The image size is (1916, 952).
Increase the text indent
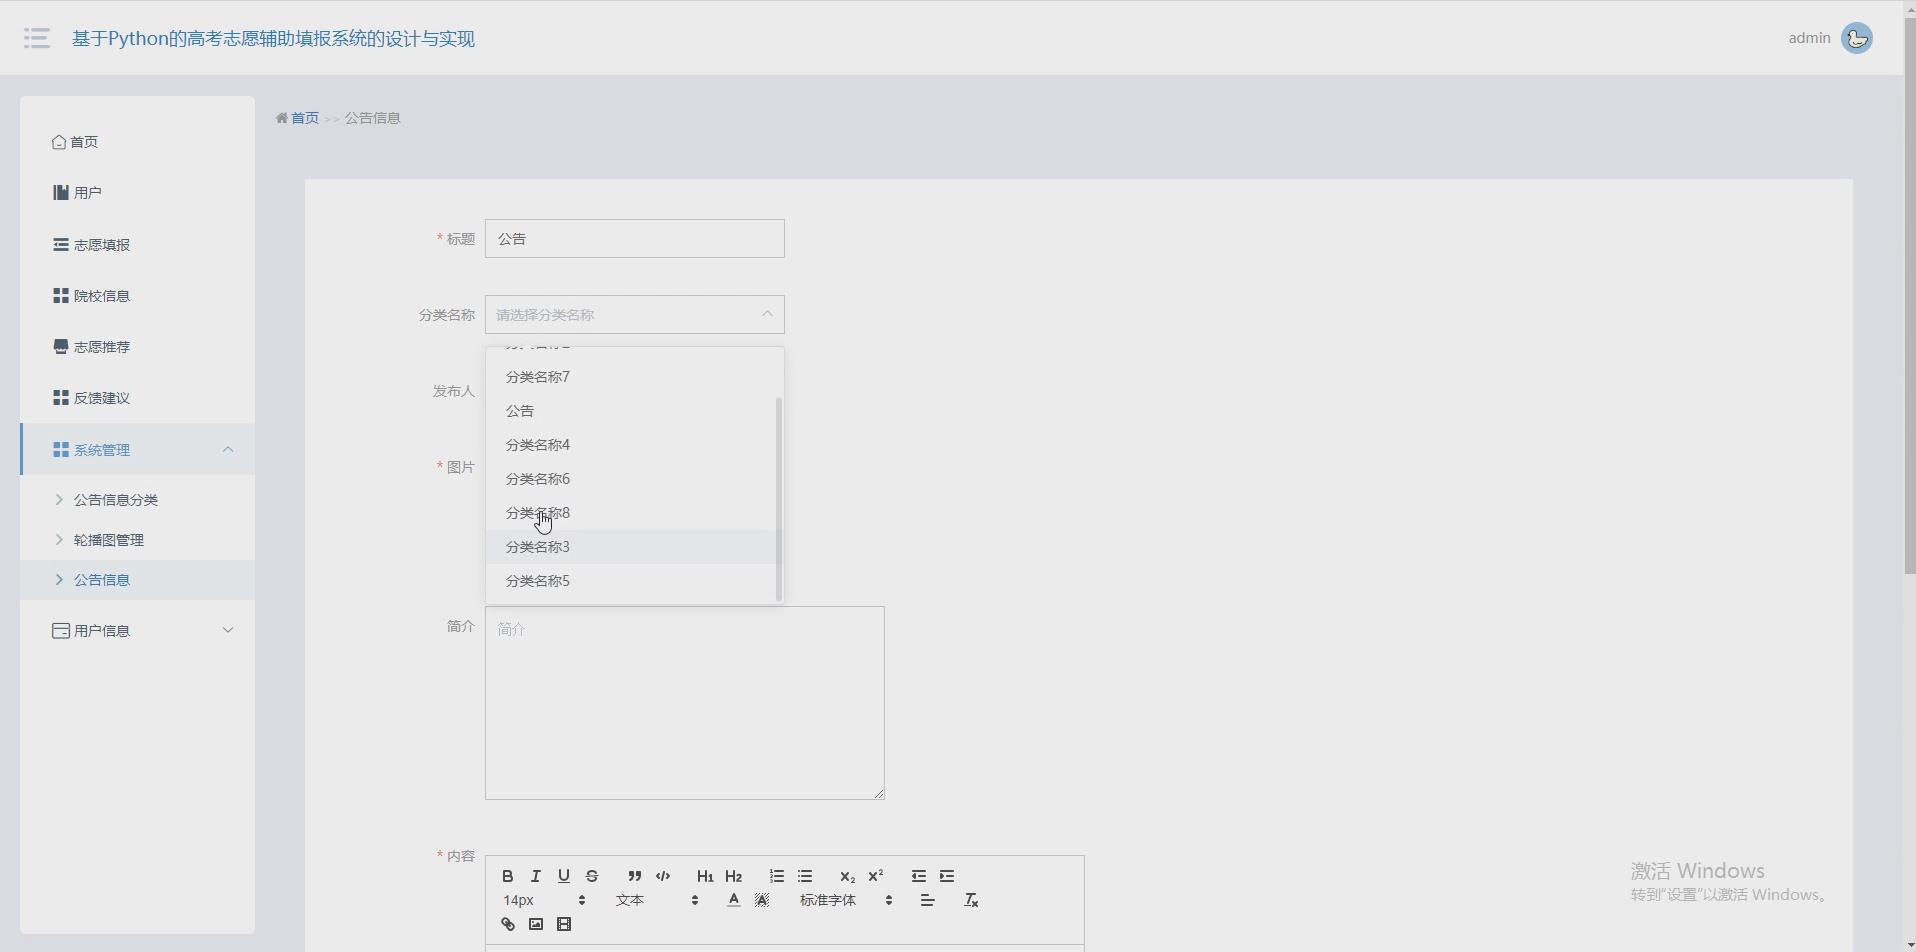947,876
